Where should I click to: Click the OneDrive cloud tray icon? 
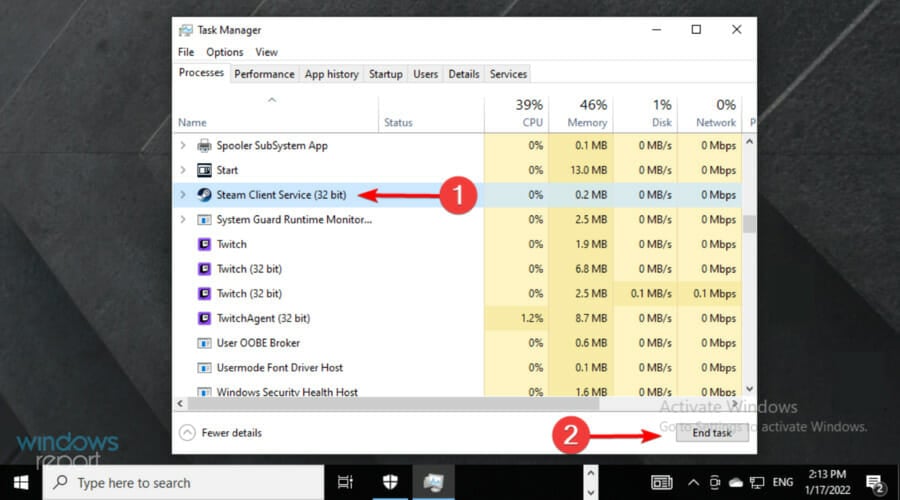click(736, 483)
